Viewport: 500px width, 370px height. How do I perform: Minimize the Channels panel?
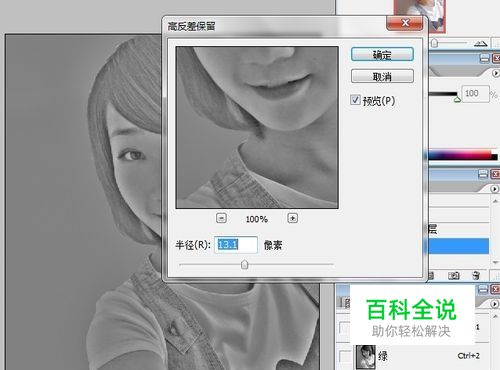click(483, 289)
